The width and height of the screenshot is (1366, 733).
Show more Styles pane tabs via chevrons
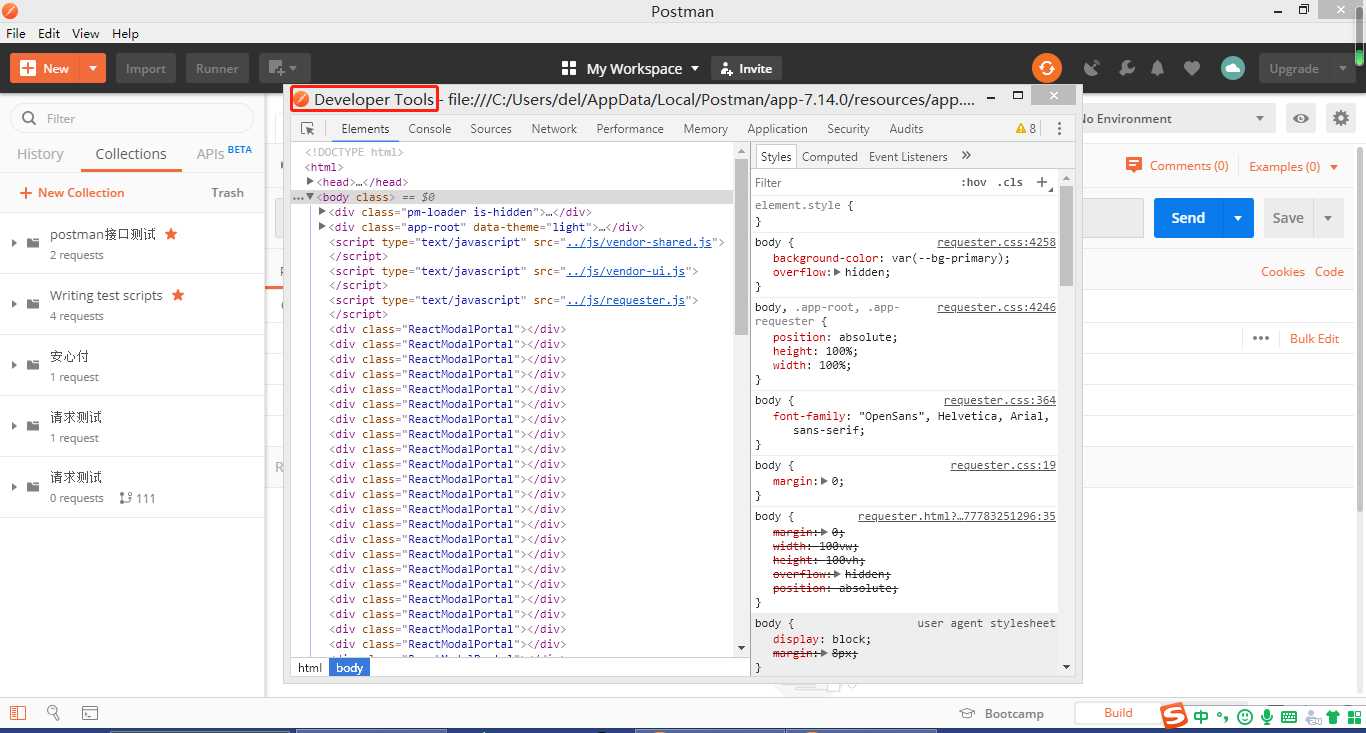coord(966,156)
